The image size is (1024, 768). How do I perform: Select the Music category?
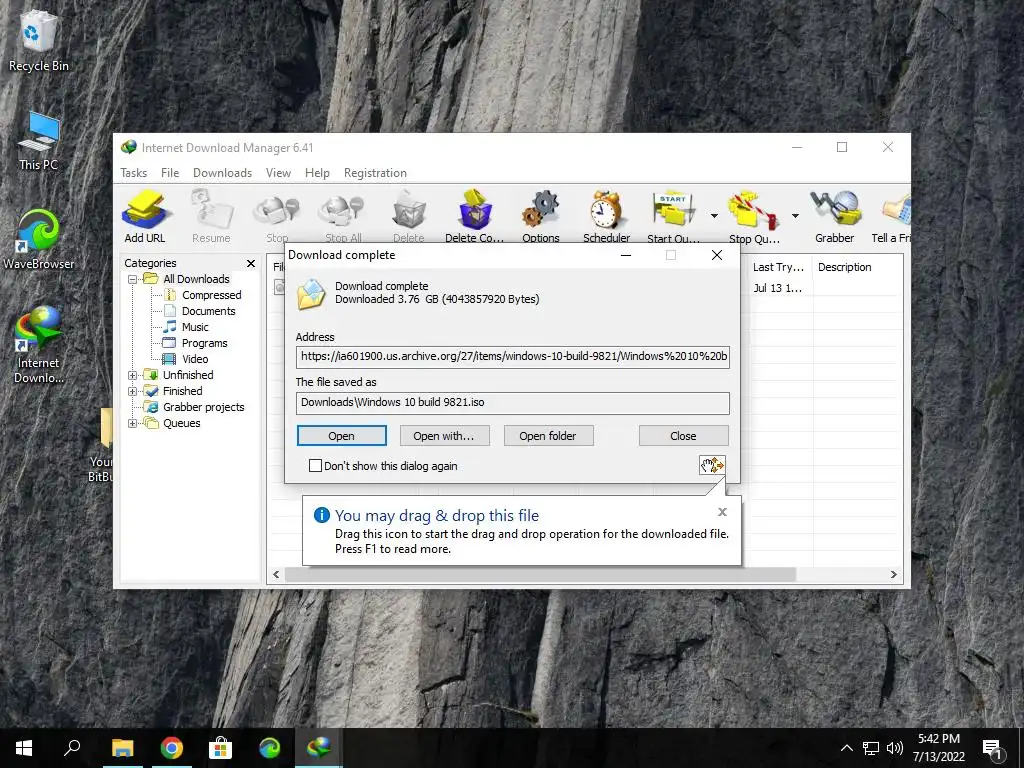click(x=195, y=327)
